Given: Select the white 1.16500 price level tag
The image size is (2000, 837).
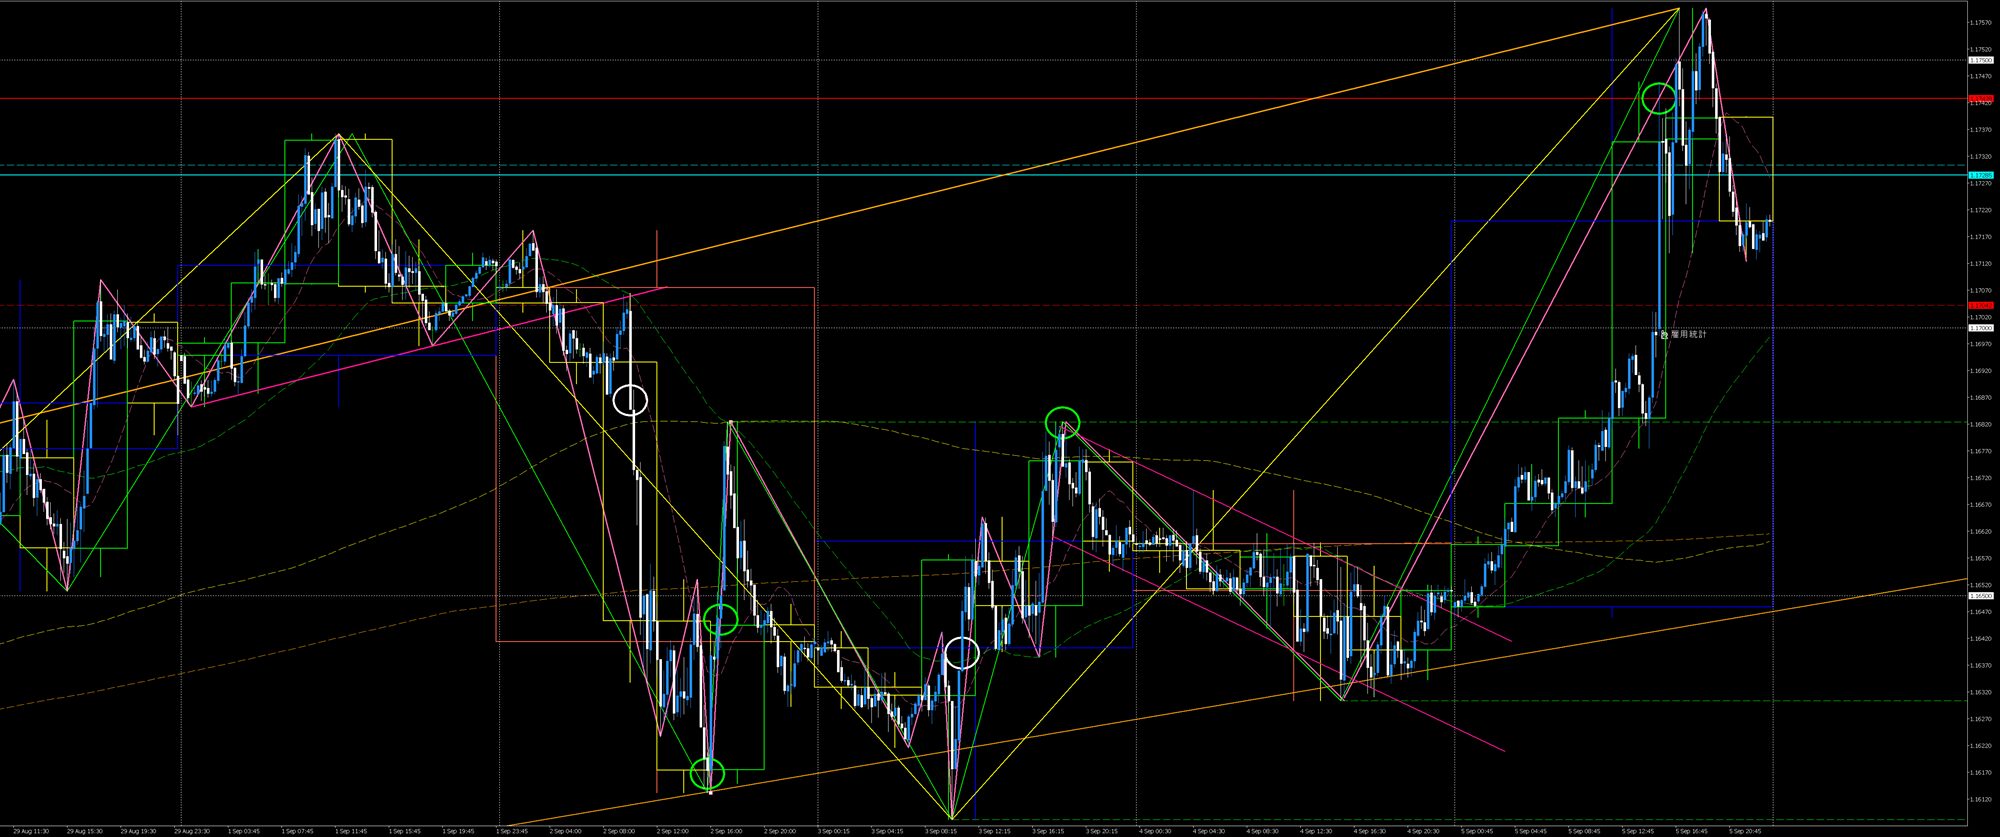Looking at the screenshot, I should tap(1980, 596).
